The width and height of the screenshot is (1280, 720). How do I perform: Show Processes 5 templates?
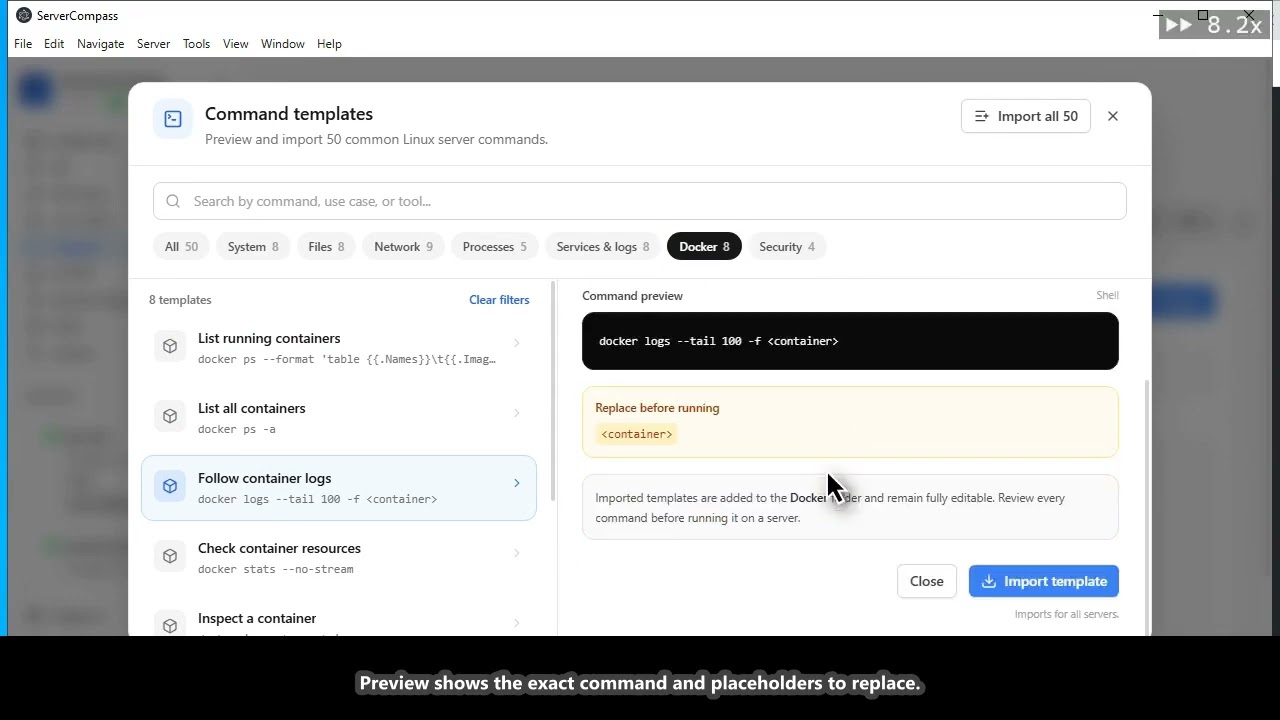pyautogui.click(x=494, y=247)
